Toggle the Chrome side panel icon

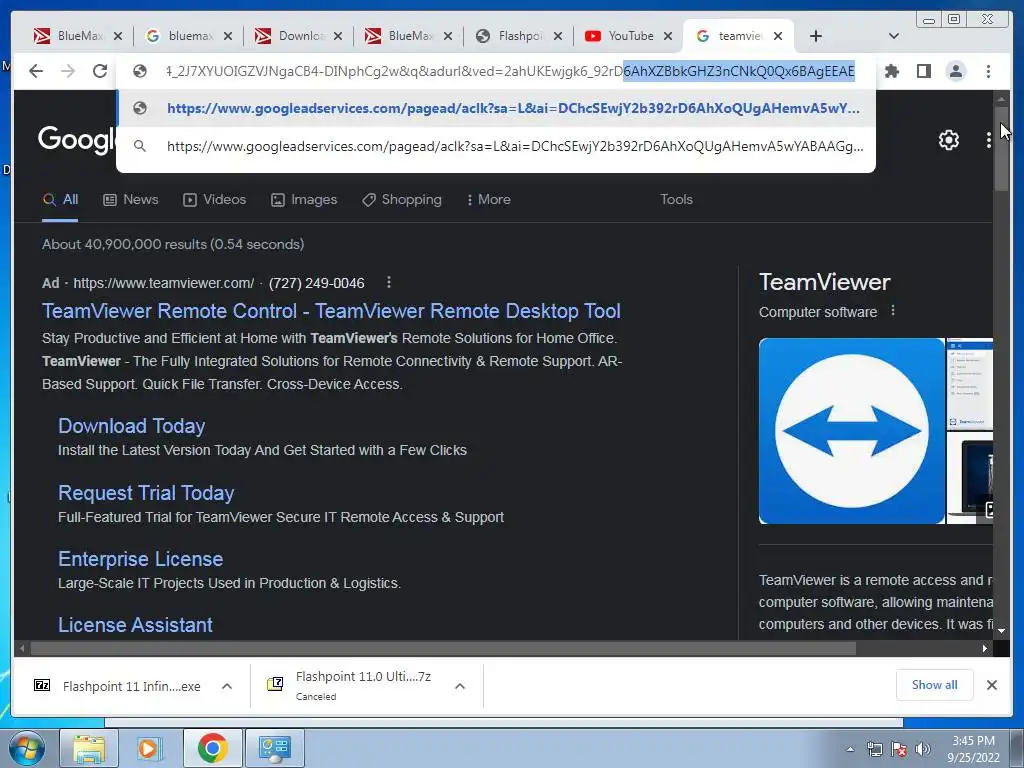click(923, 71)
